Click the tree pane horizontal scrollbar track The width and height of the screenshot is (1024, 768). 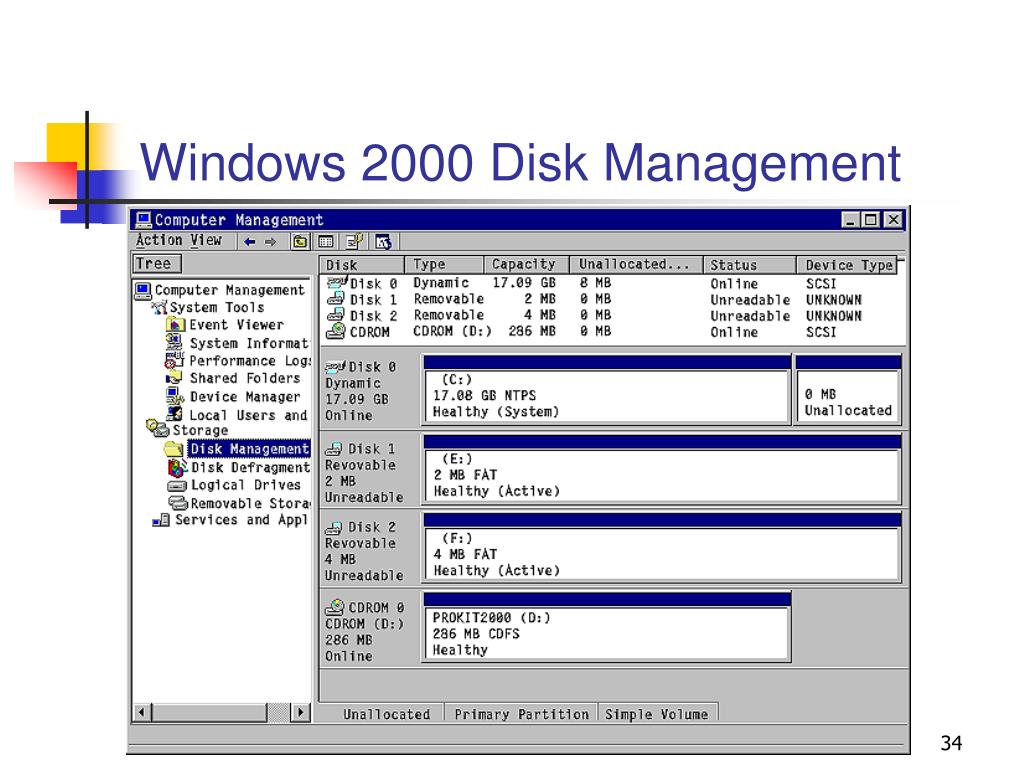(x=278, y=712)
